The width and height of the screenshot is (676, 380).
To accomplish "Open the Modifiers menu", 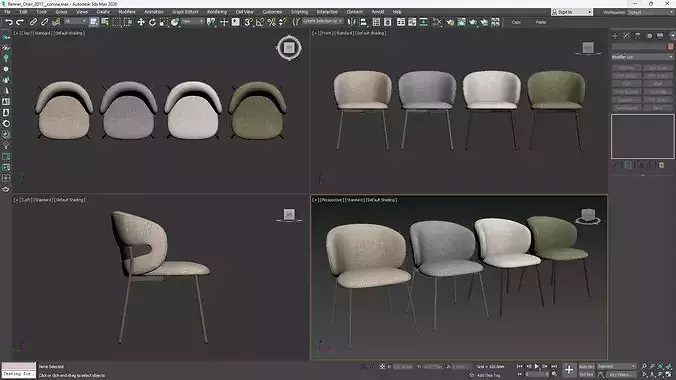I will [x=127, y=12].
